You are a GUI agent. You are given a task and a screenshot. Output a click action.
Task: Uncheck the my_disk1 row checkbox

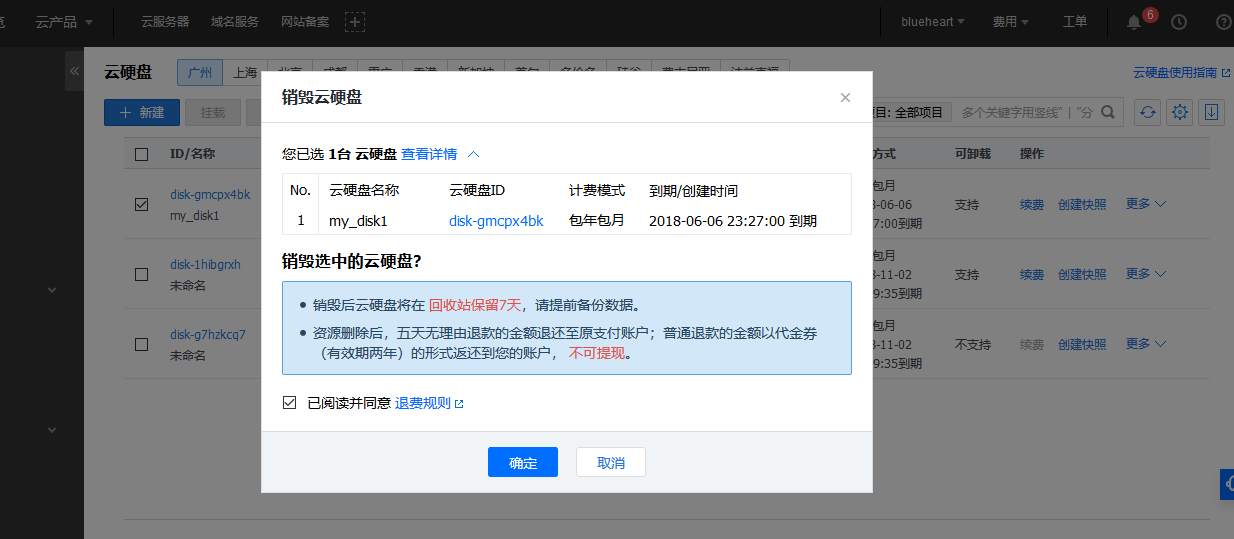point(141,204)
